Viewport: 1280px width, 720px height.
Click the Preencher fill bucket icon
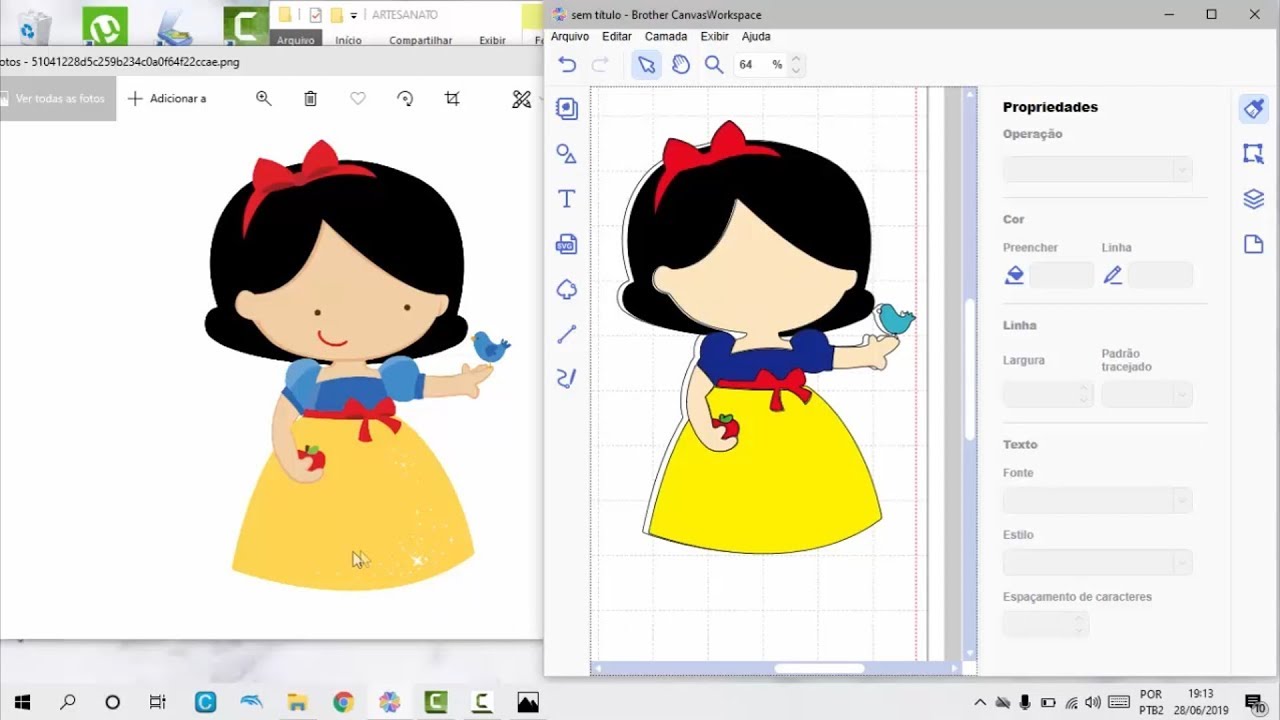click(x=1014, y=275)
